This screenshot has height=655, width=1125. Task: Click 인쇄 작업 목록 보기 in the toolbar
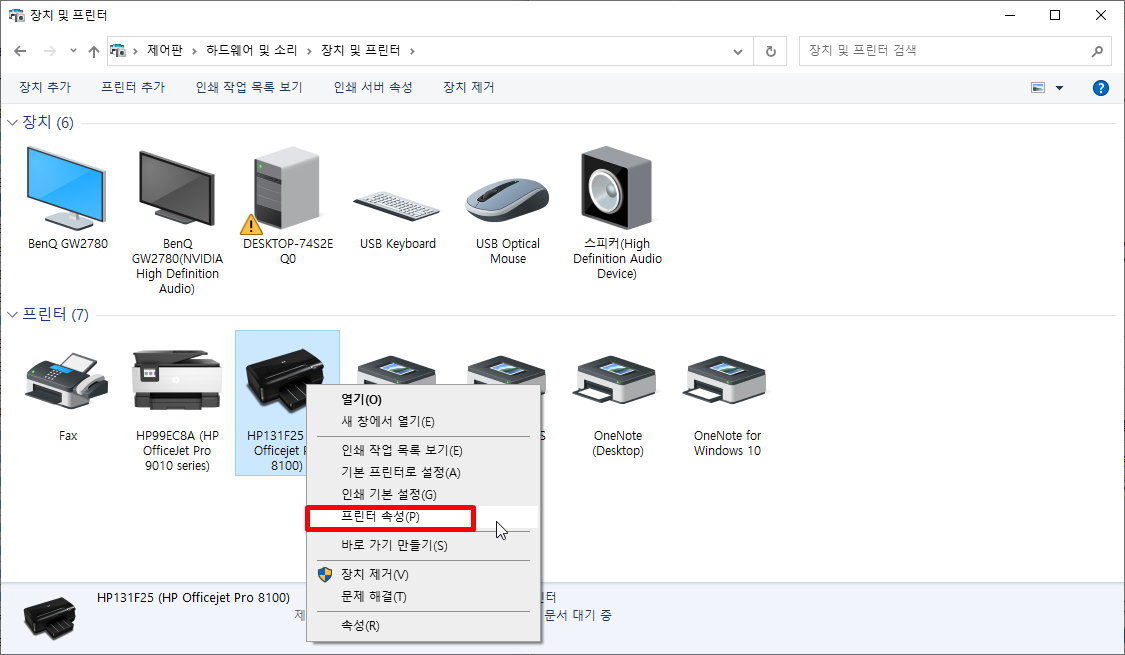(249, 88)
